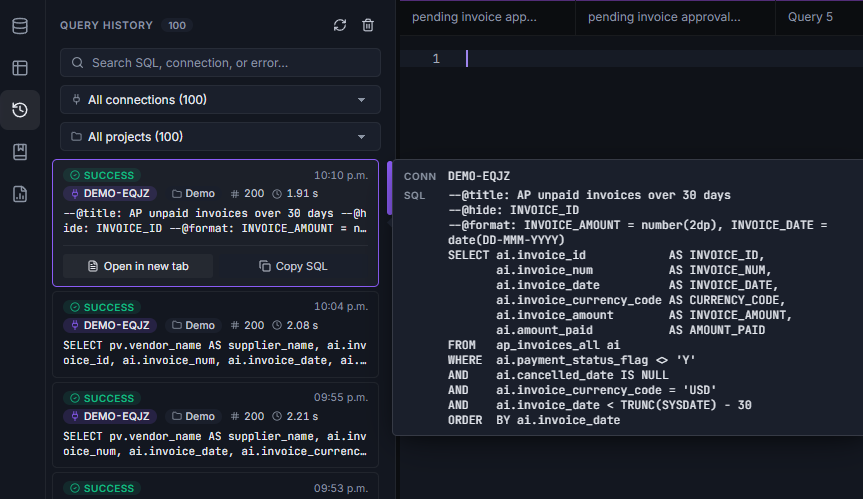Click DEMO-EQJZ connection badge on 10:10 p.m. entry
Screen dimensions: 863x499
pos(110,194)
